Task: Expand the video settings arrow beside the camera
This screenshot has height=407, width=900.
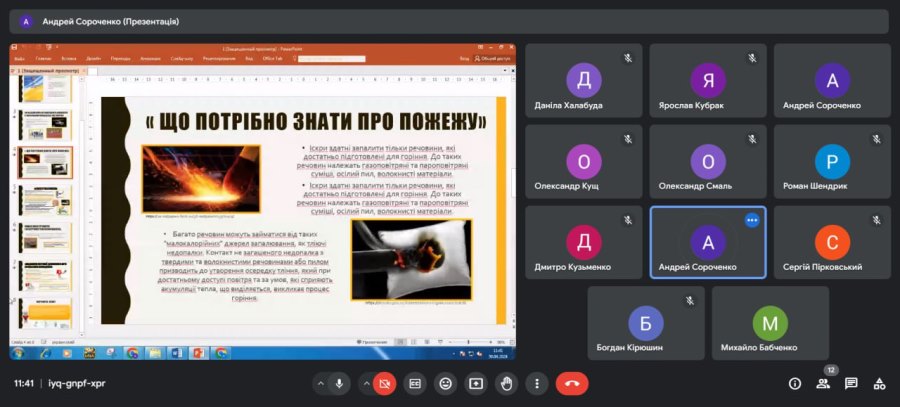Action: click(365, 383)
